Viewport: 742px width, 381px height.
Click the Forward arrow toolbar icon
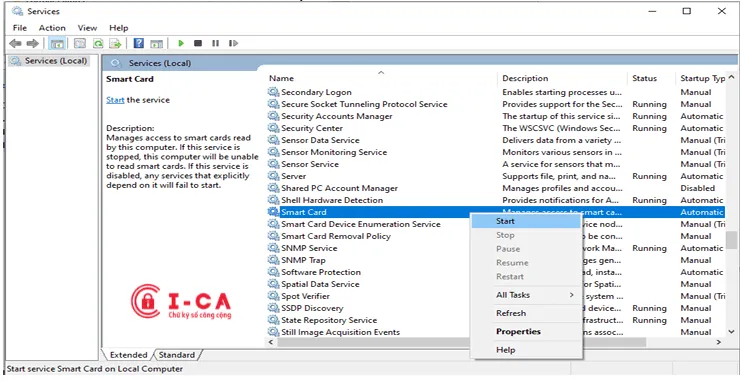(32, 44)
